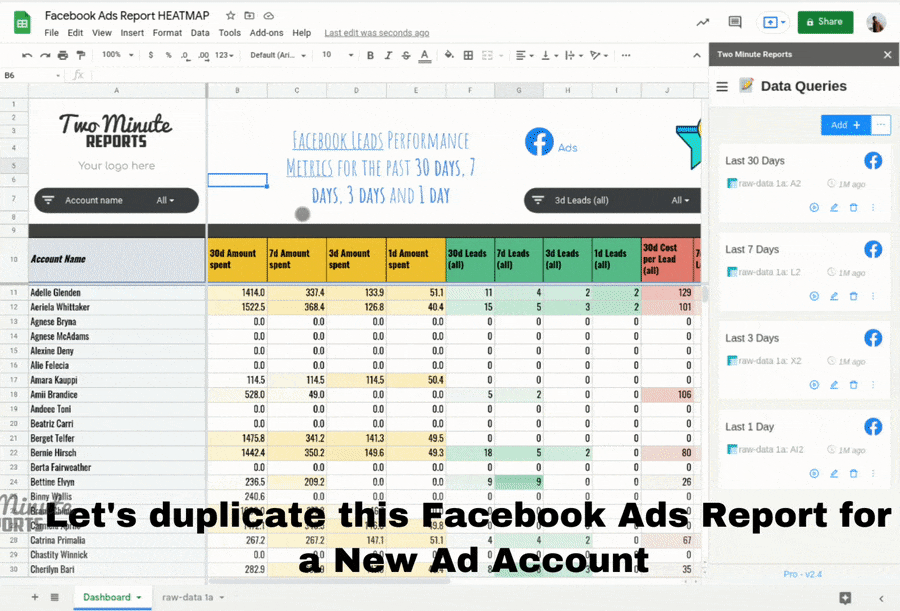Toggle bold formatting
The height and width of the screenshot is (611, 900).
click(x=370, y=55)
